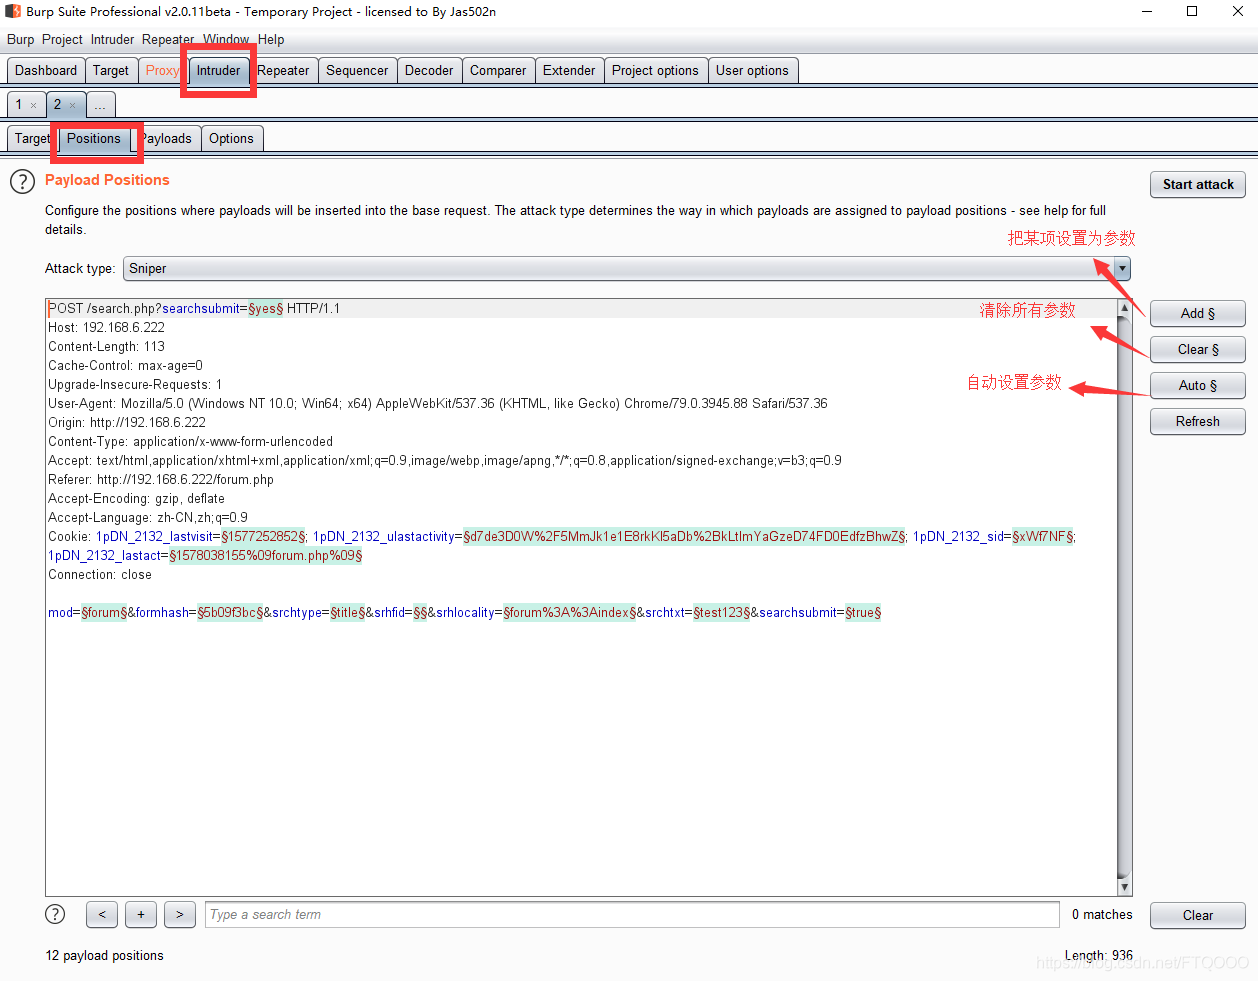Switch to the Comparer tab
The width and height of the screenshot is (1258, 981).
click(x=498, y=71)
